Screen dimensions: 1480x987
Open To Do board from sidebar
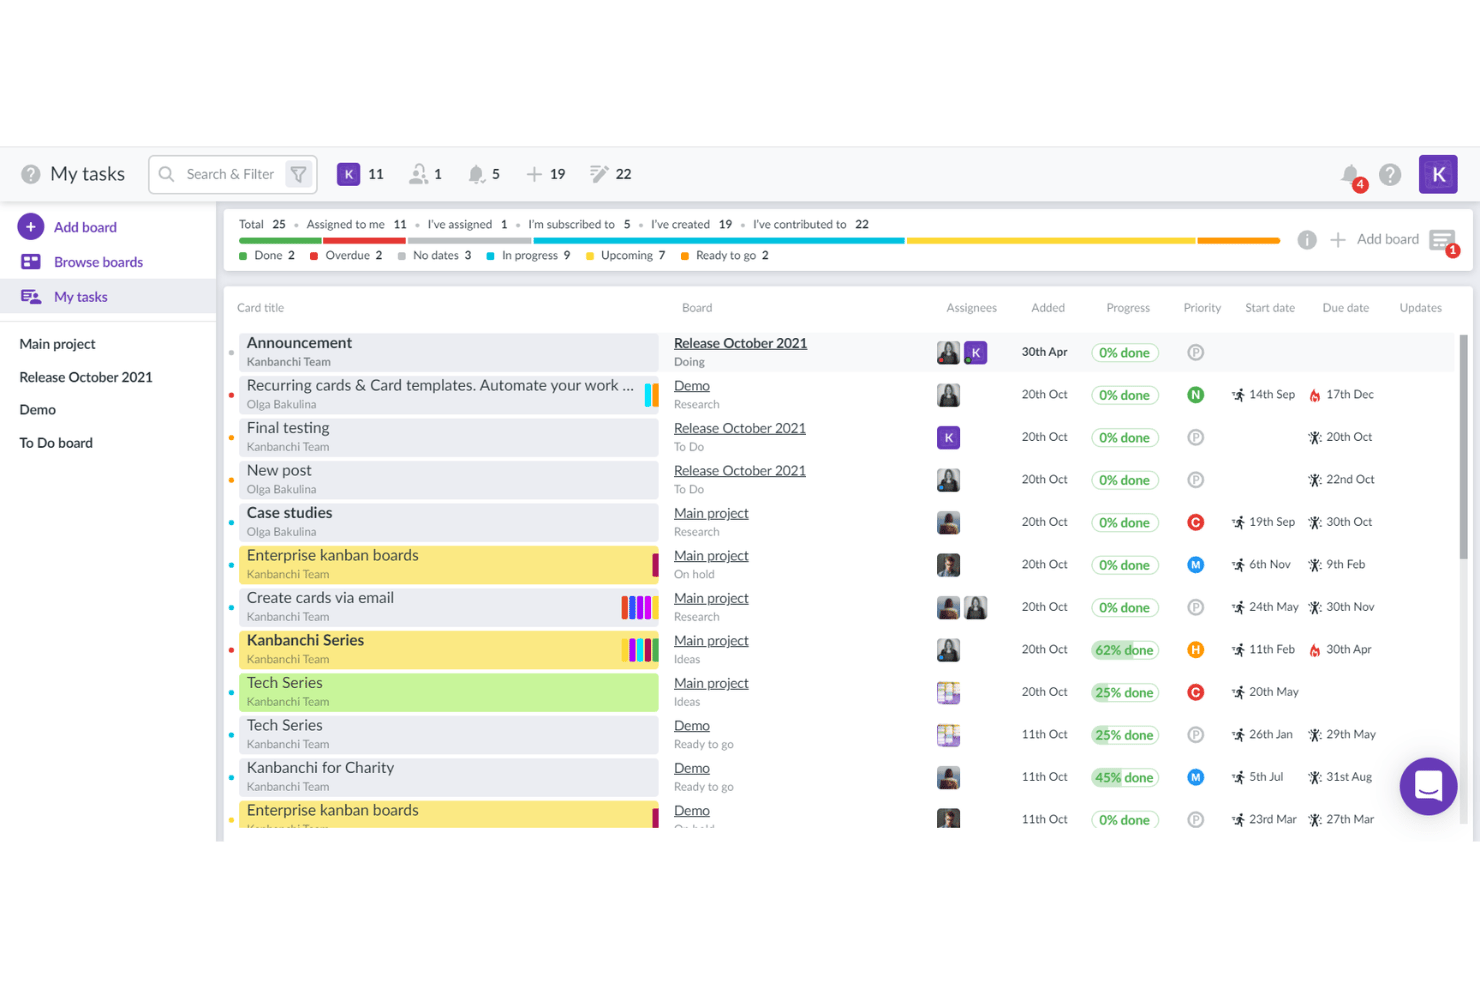point(56,443)
